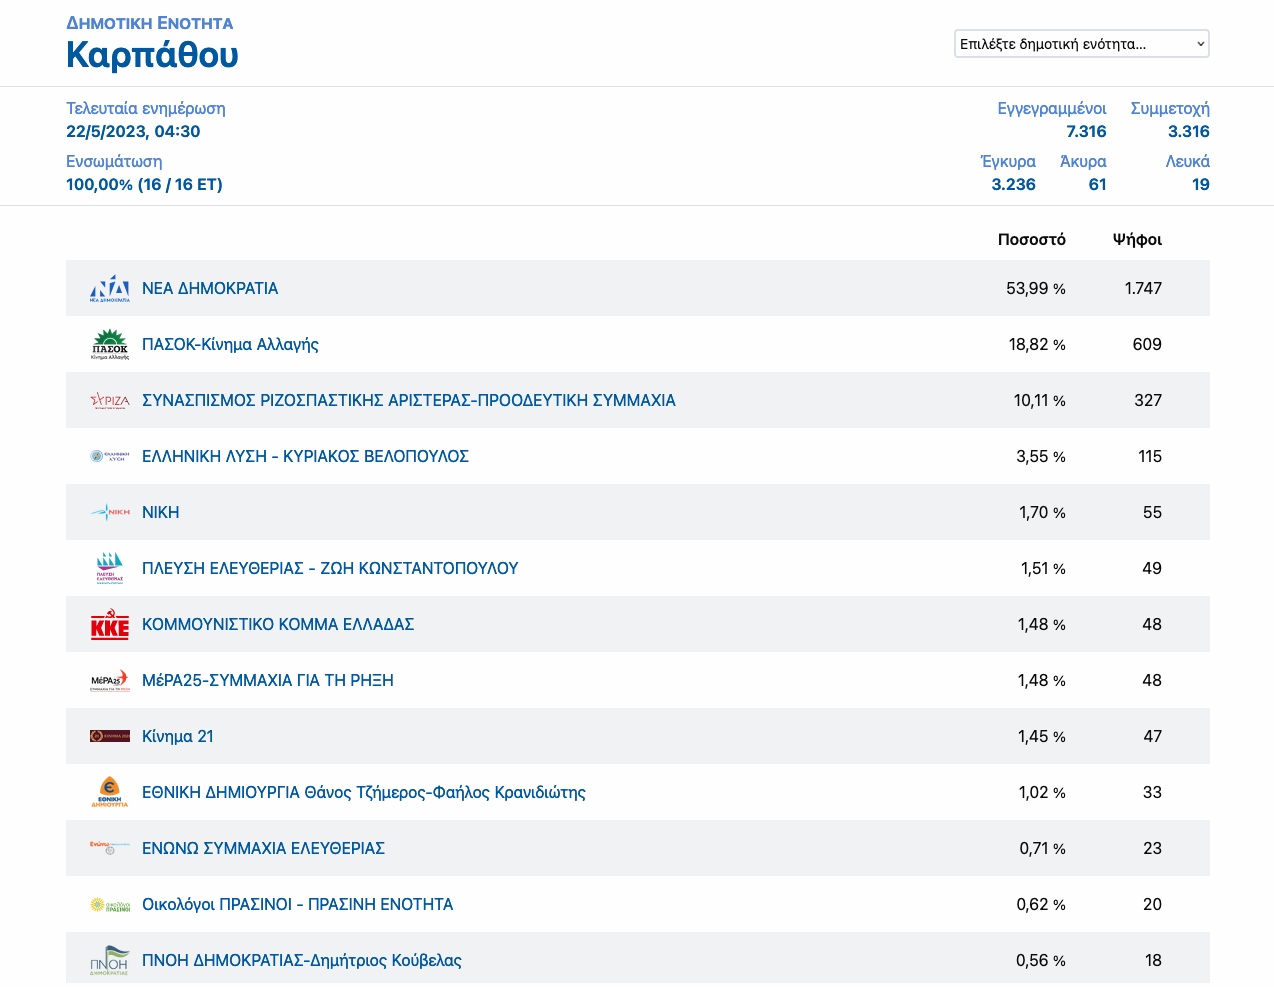The width and height of the screenshot is (1274, 987).
Task: Open the ΝΕΑ ΔΗΜΟΚΡΑΤΙΑ party link
Action: [x=210, y=288]
